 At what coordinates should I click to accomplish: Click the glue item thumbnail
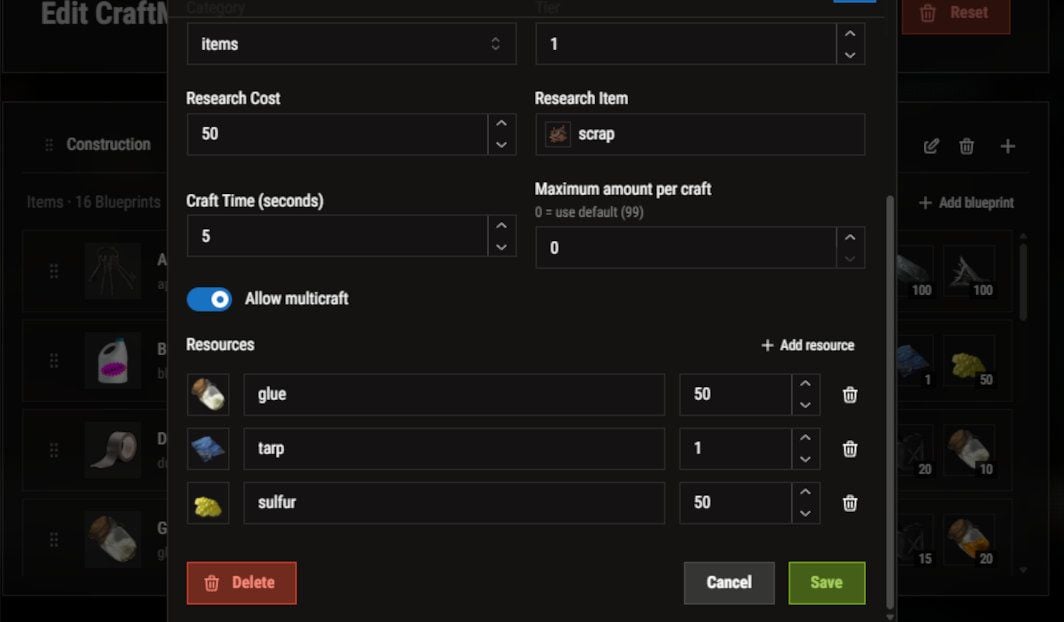coord(208,395)
